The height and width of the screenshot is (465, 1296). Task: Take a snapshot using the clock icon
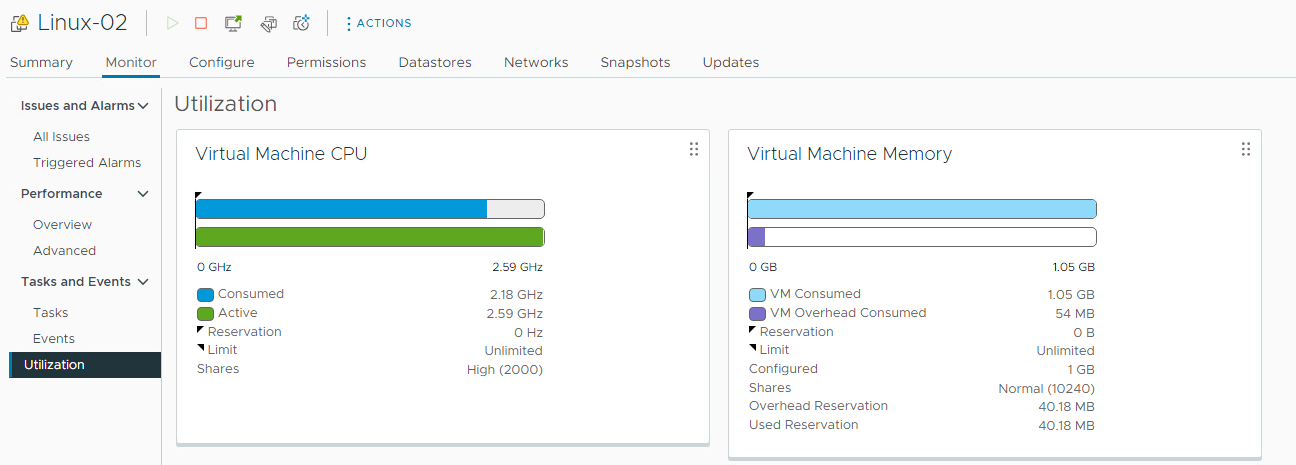coord(301,23)
